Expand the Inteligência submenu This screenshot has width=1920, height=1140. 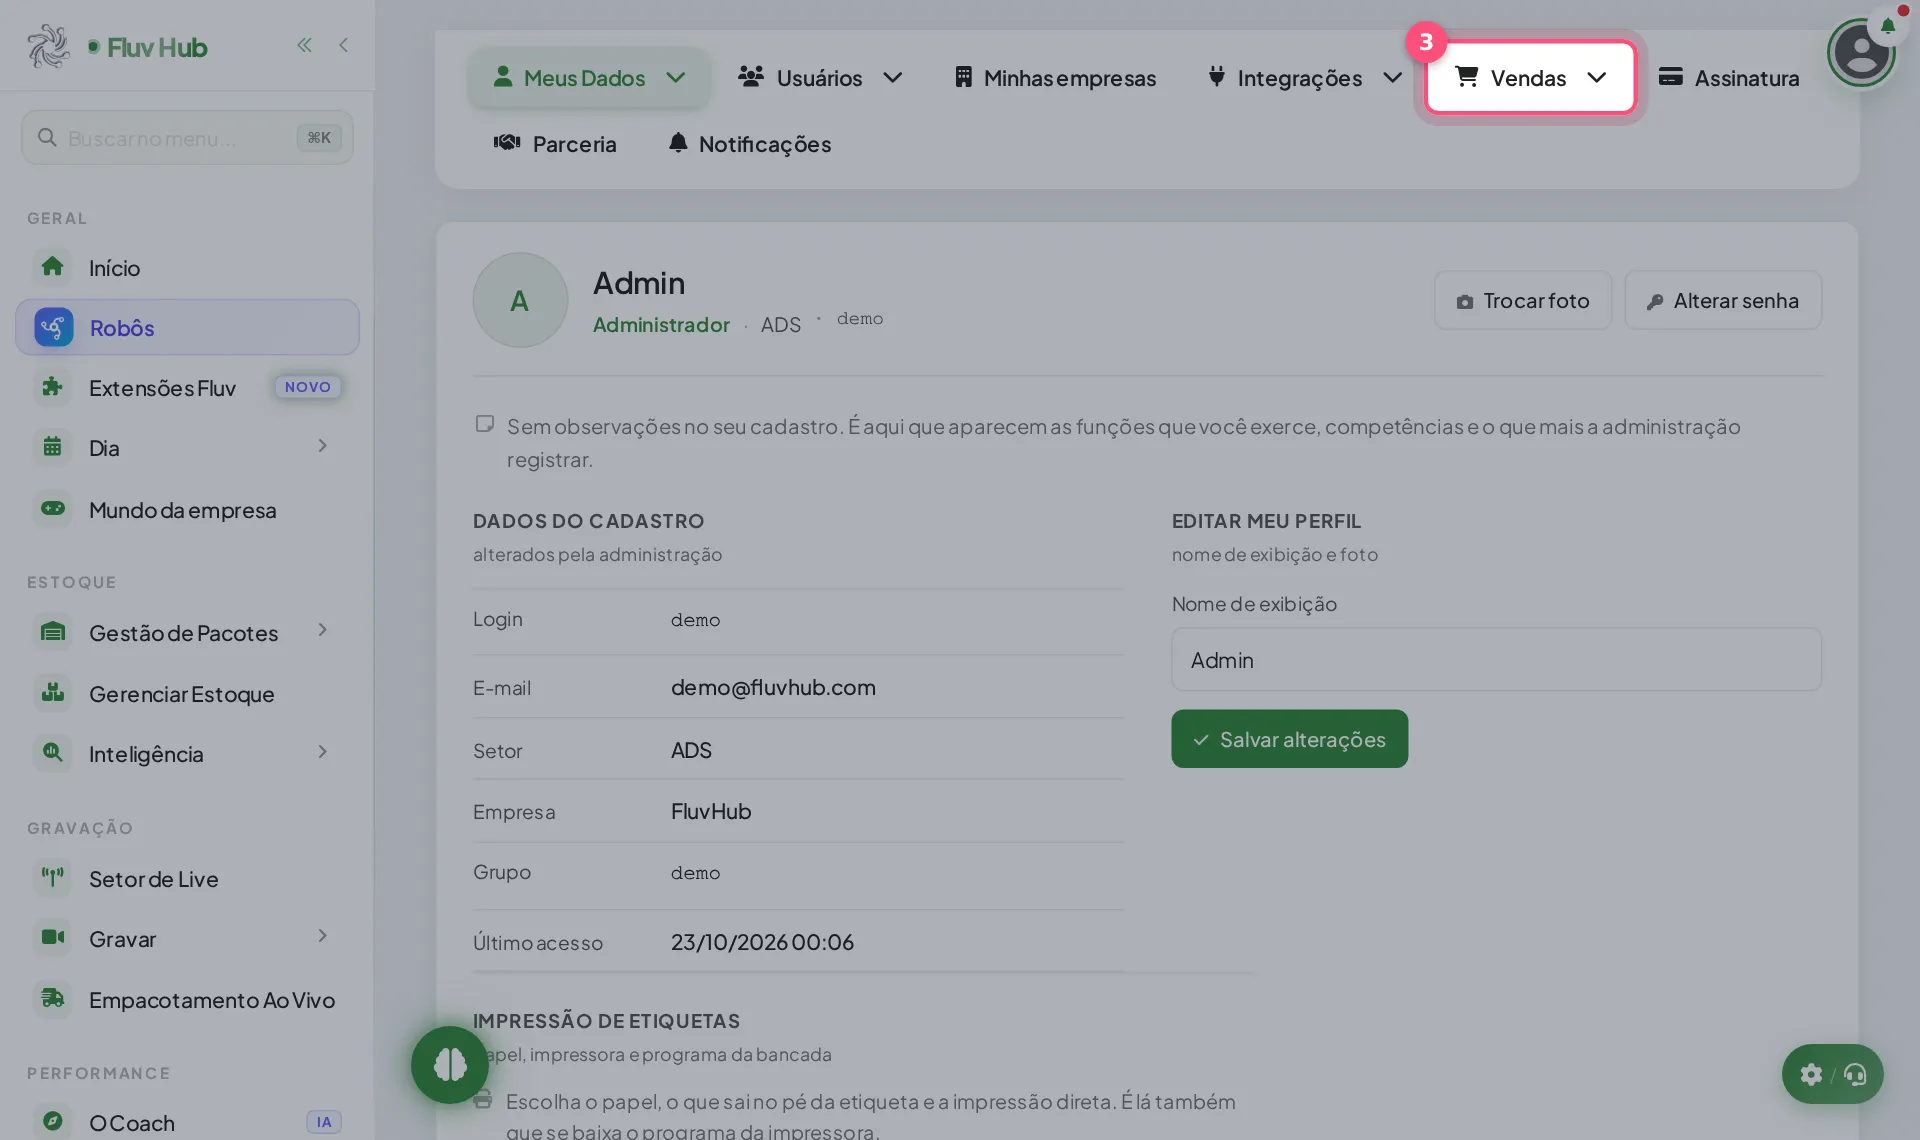[x=322, y=752]
